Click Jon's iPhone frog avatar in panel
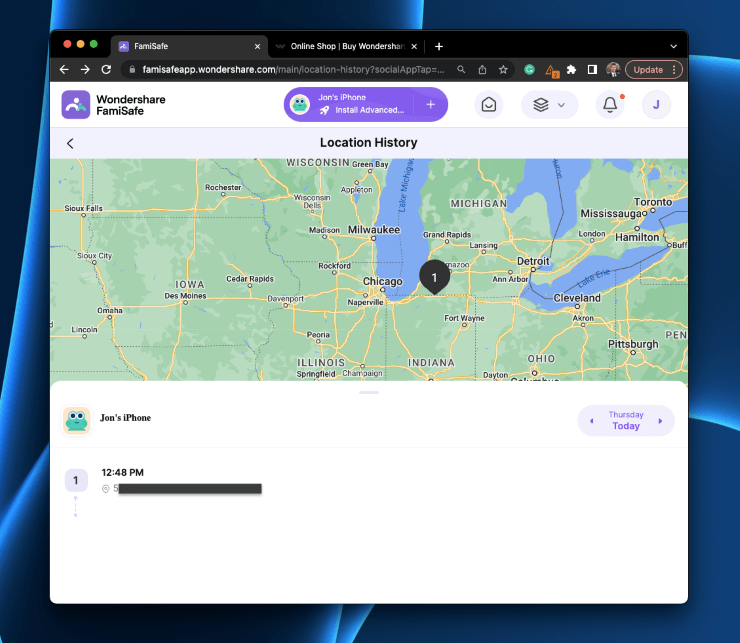 point(76,420)
